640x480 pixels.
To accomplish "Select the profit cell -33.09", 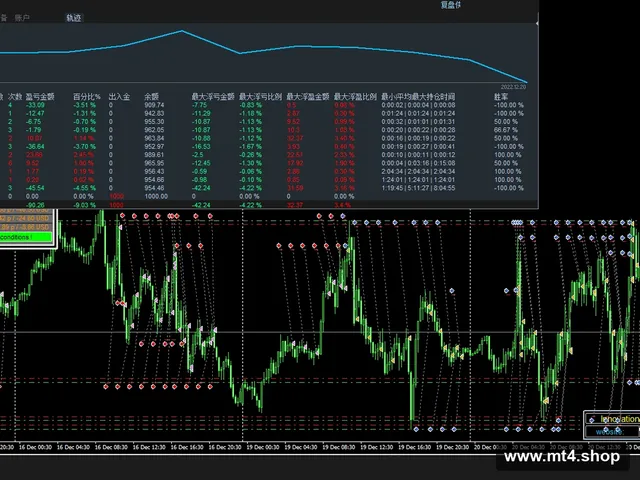I will 35,105.
